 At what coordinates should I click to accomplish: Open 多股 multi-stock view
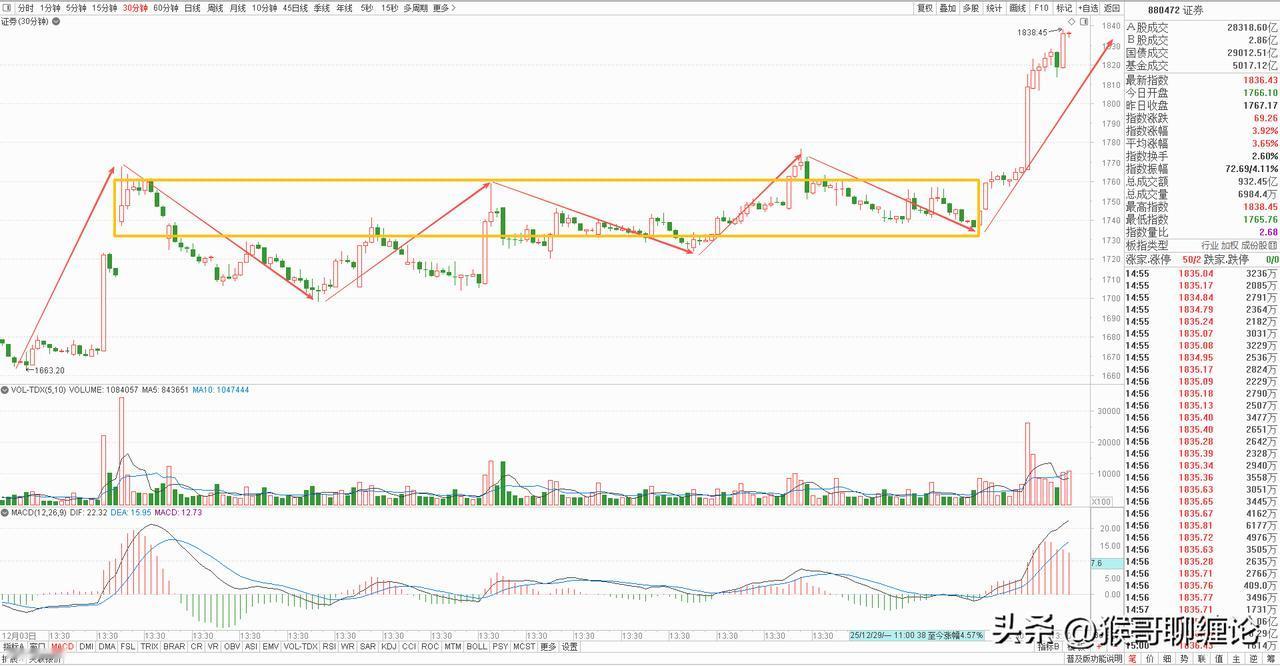click(971, 8)
